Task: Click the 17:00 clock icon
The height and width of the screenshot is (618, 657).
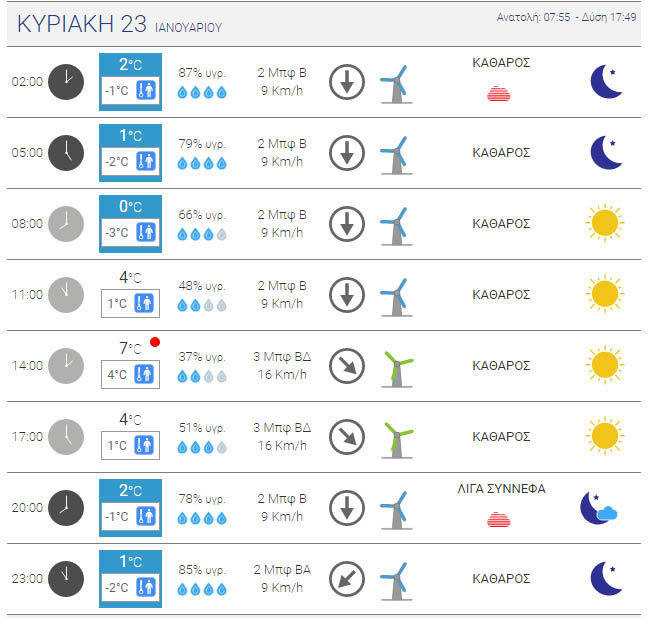Action: (67, 436)
